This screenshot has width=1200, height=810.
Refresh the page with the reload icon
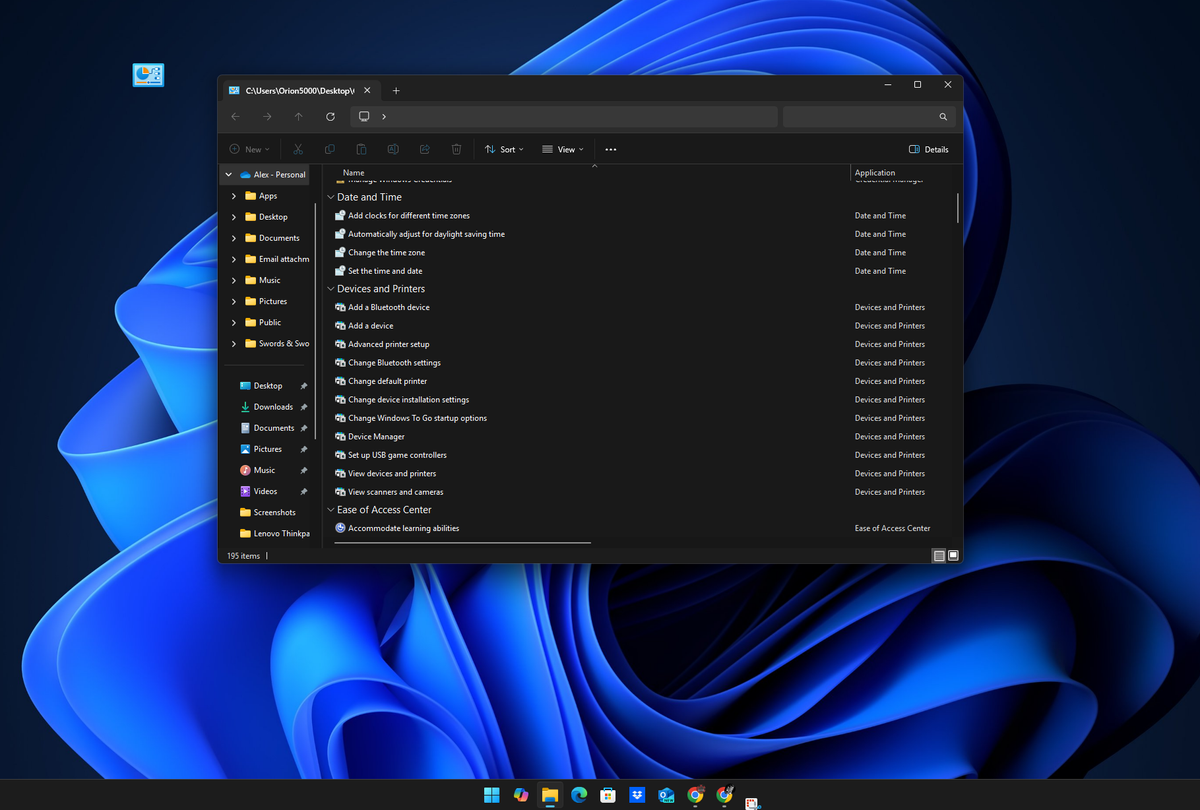tap(331, 116)
